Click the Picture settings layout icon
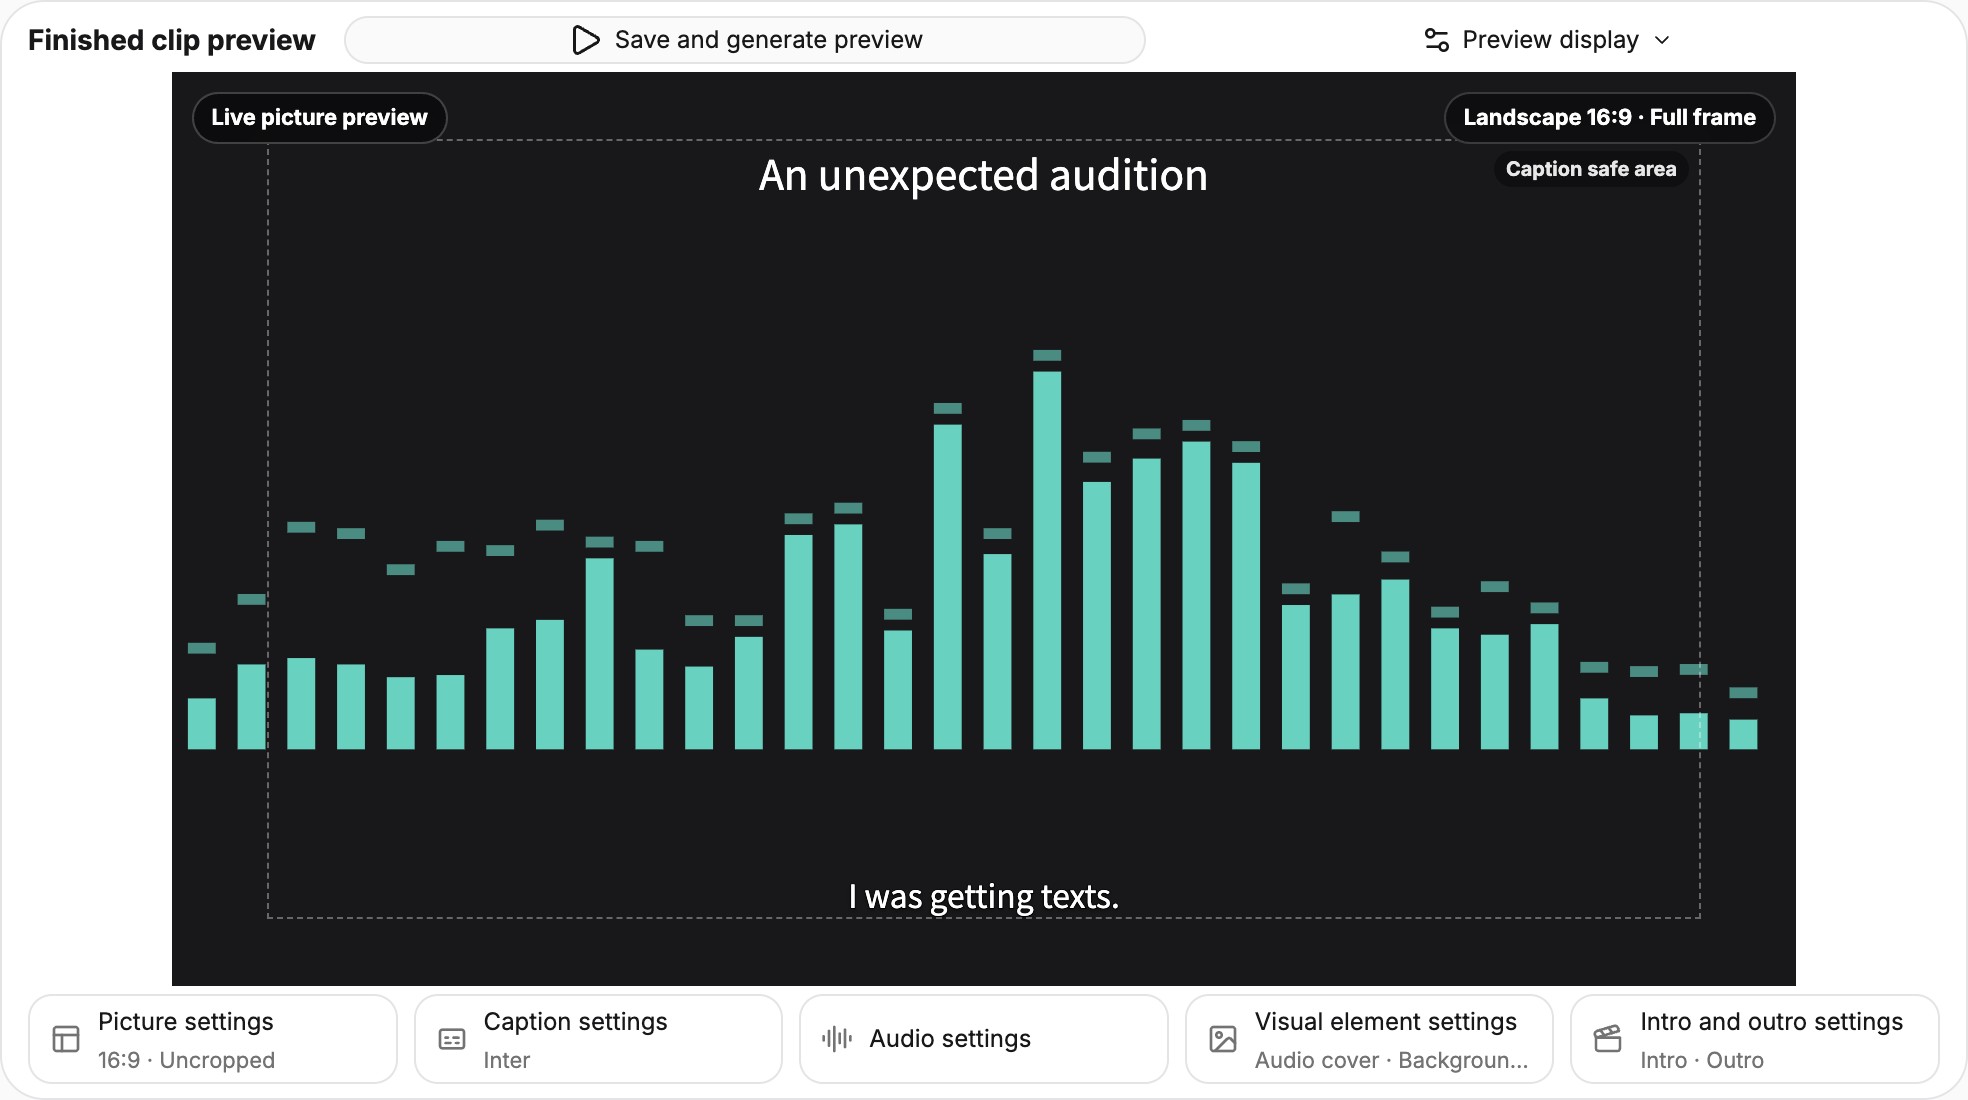Image resolution: width=1968 pixels, height=1100 pixels. [66, 1039]
